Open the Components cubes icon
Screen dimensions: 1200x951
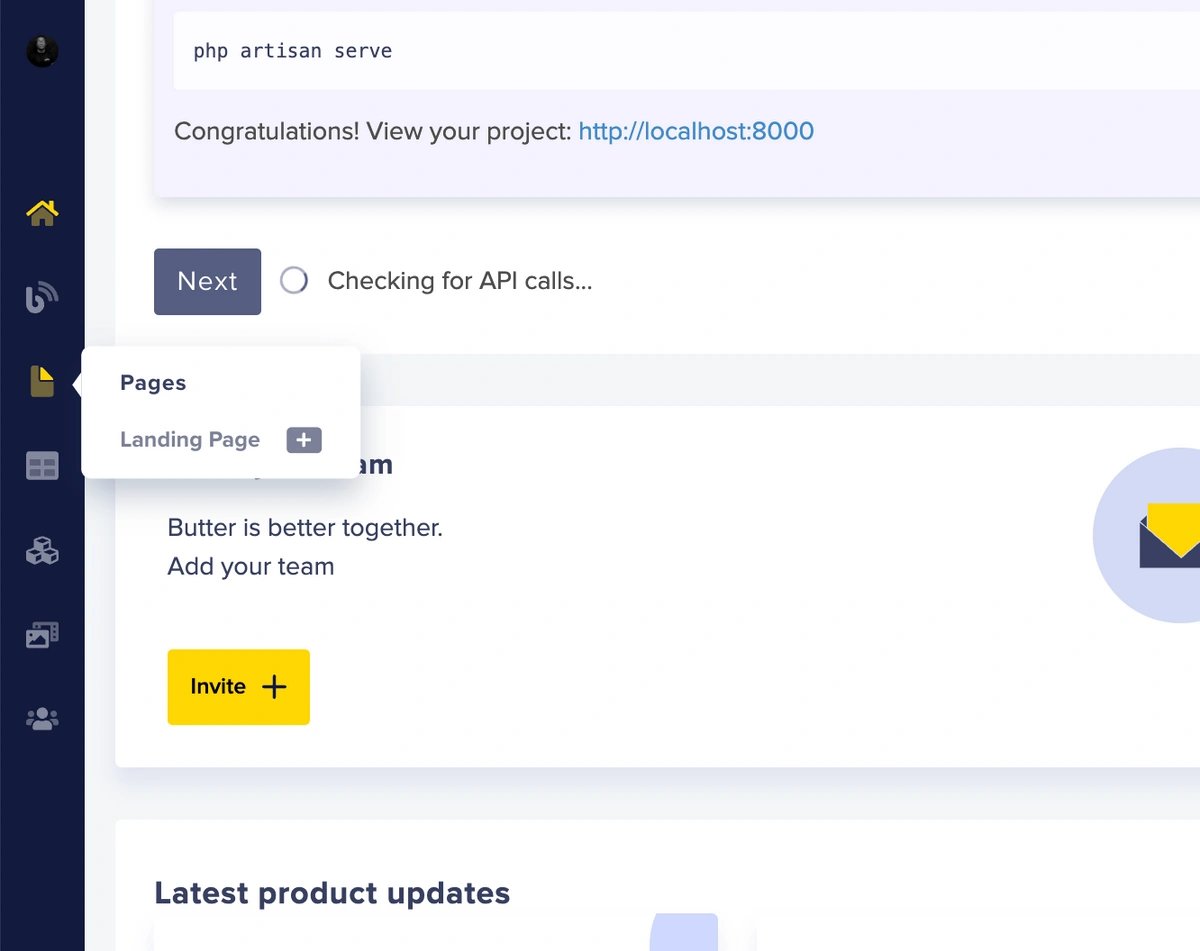42,550
